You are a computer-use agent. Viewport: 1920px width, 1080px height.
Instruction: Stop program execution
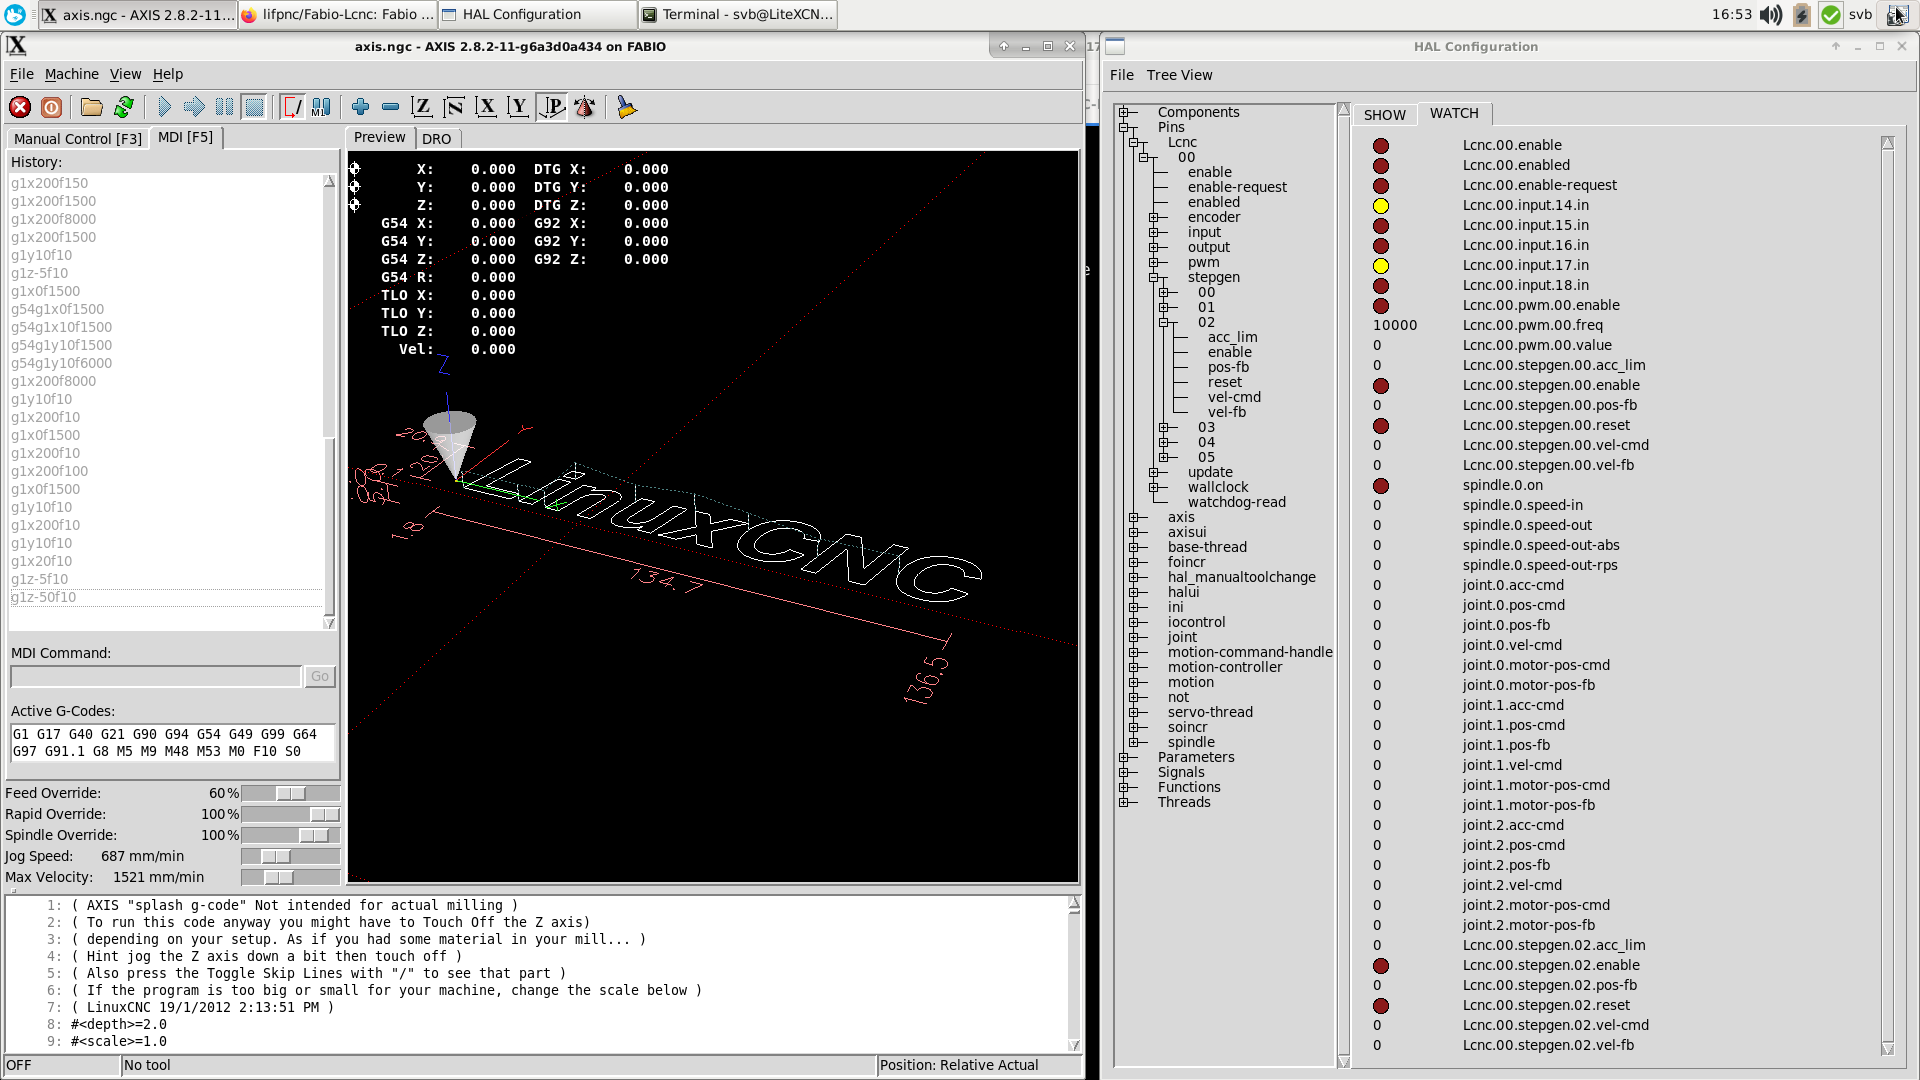254,107
